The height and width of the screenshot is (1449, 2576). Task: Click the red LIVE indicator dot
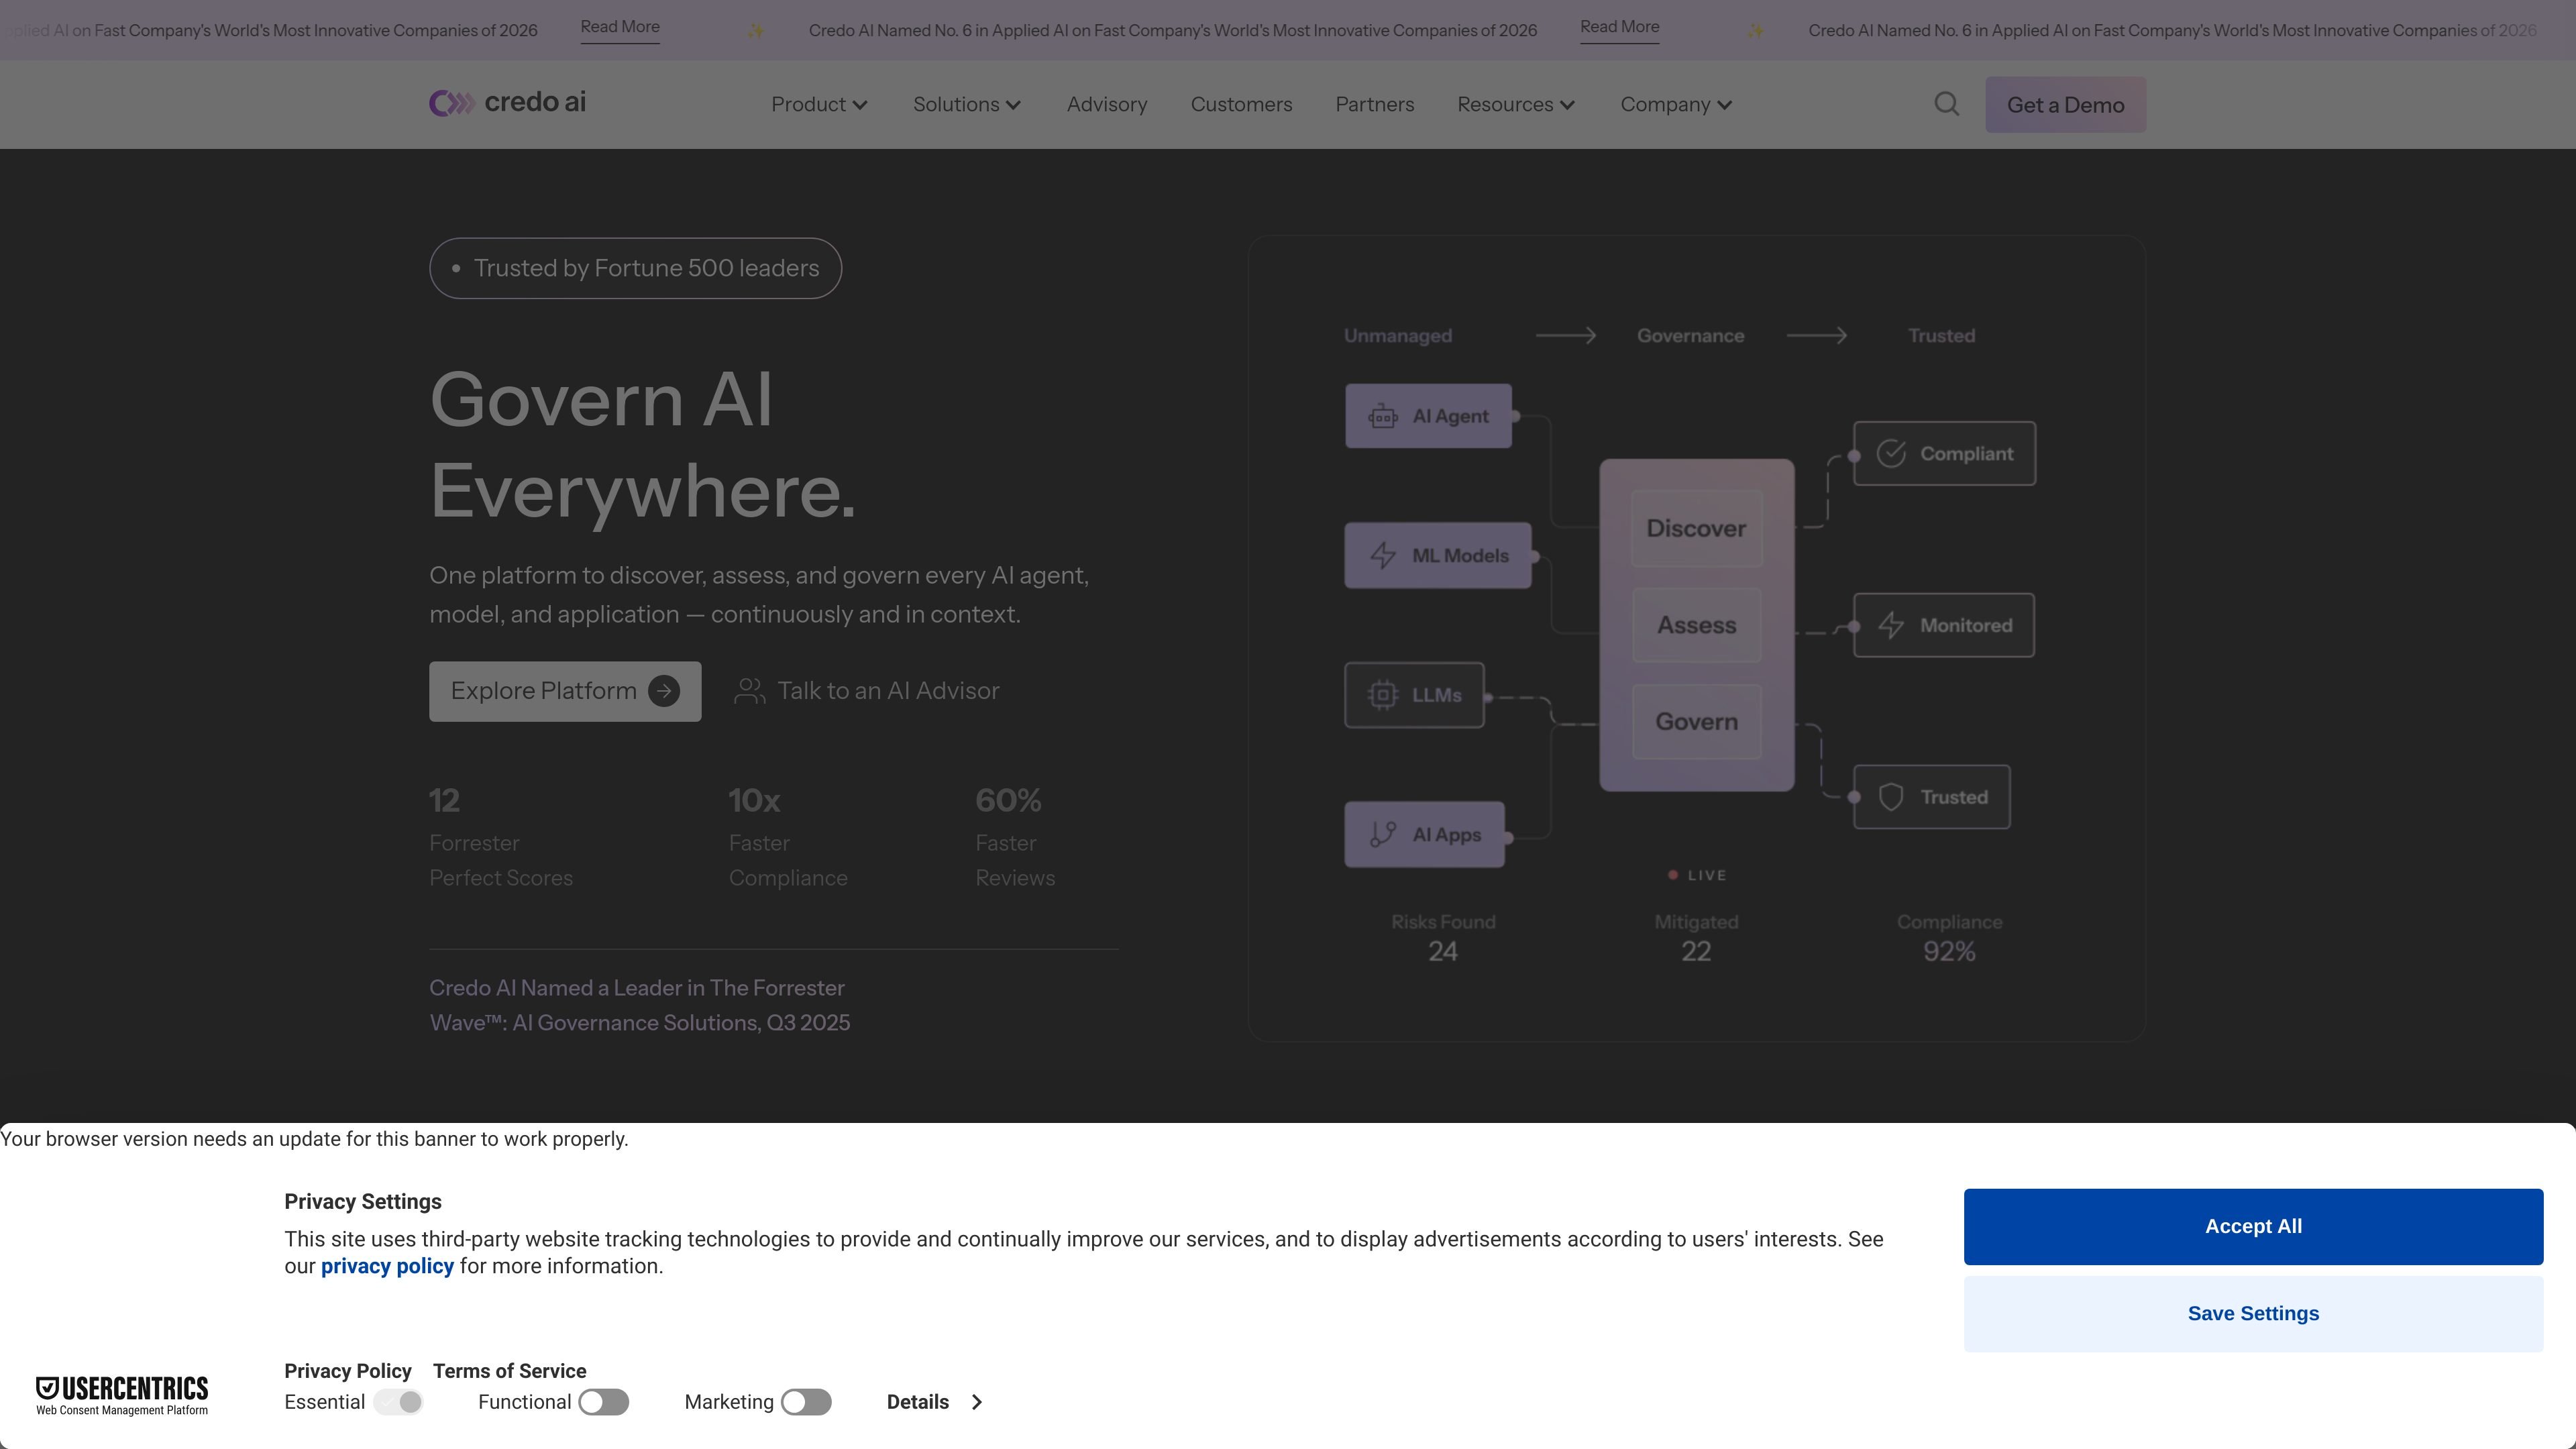[1673, 875]
